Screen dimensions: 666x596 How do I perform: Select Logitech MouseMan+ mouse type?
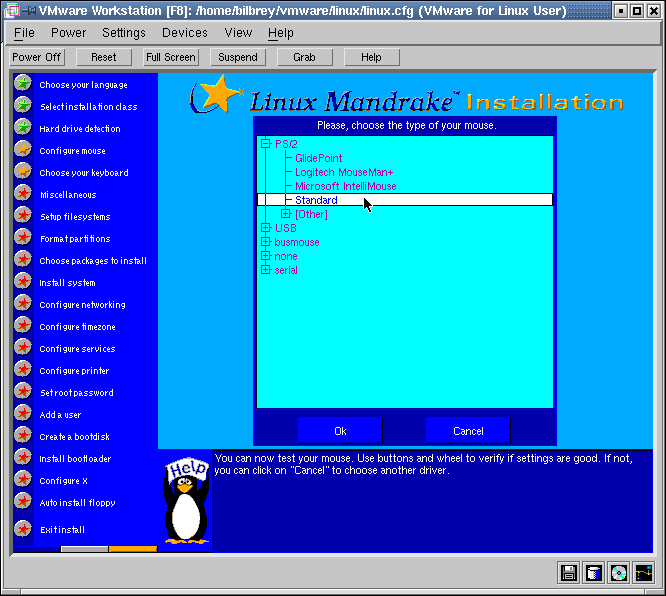tap(344, 172)
